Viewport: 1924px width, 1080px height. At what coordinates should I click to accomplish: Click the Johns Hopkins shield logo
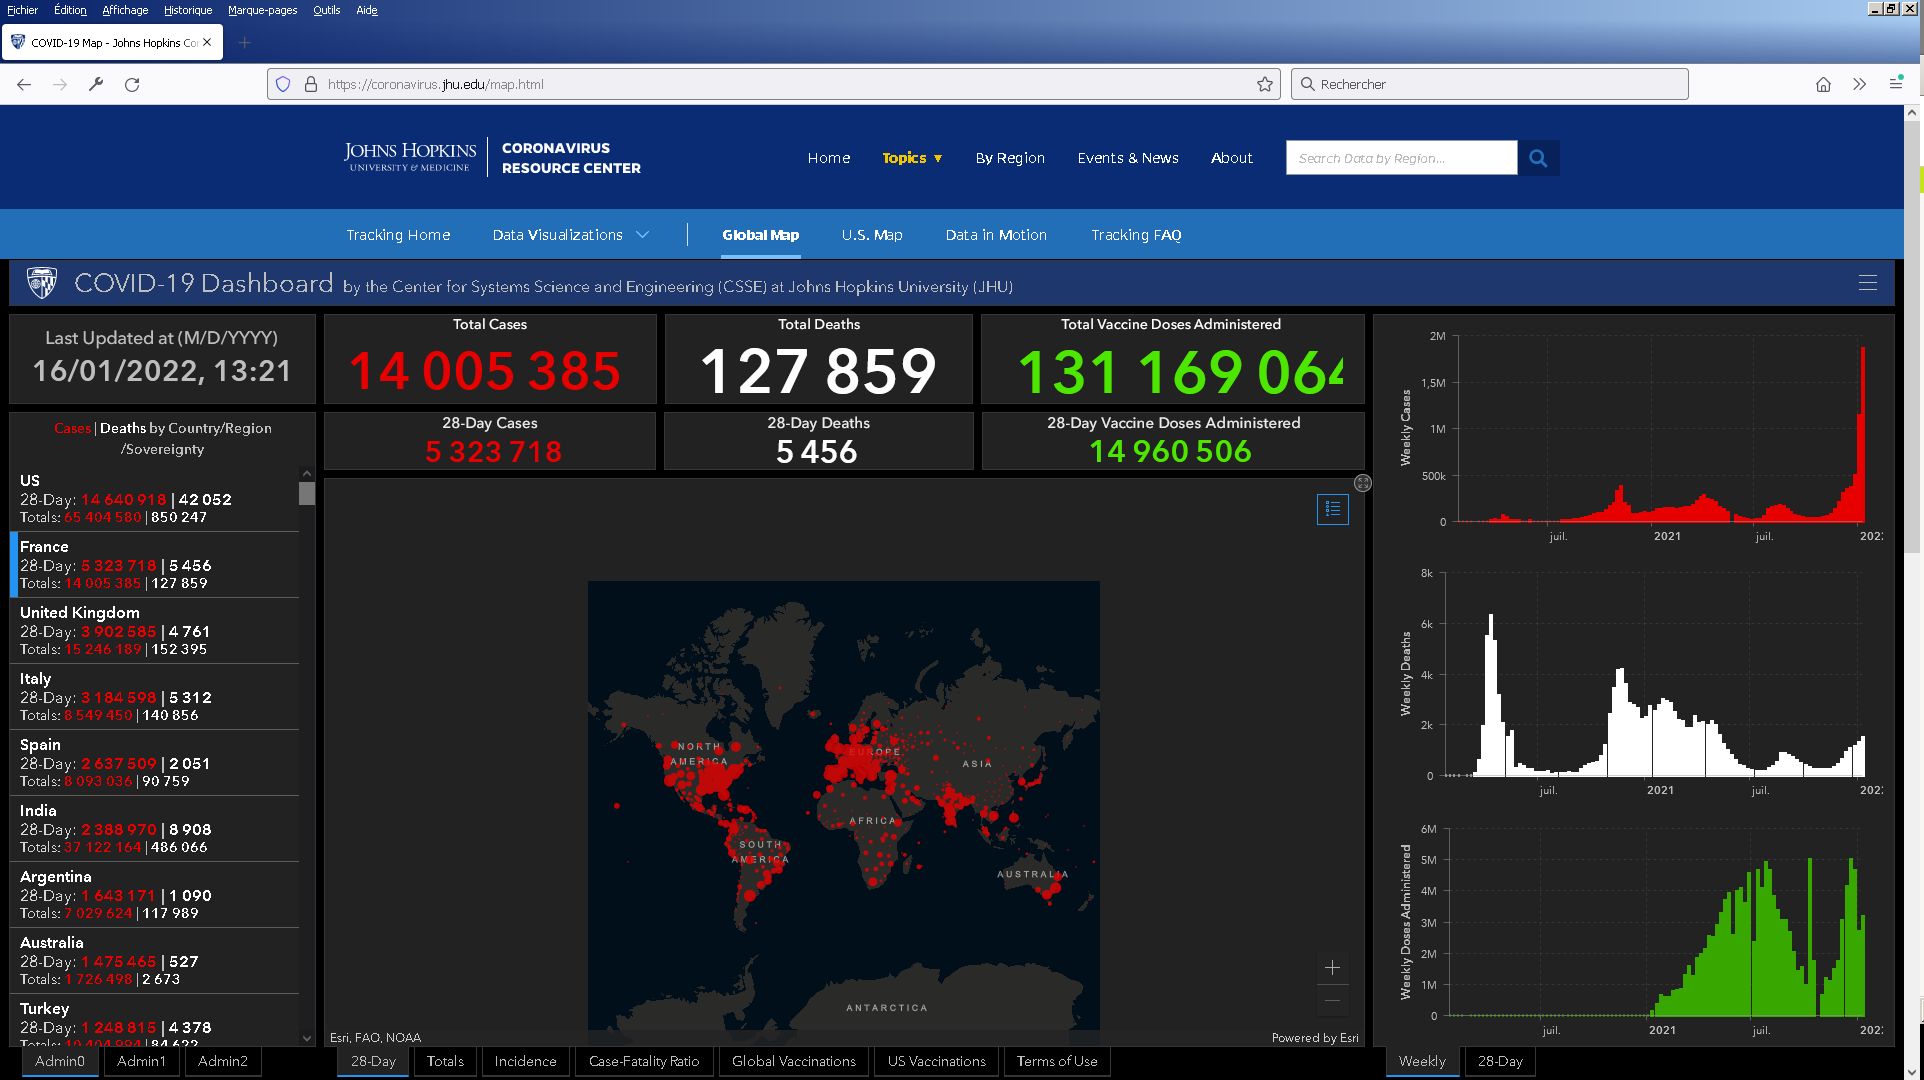41,283
